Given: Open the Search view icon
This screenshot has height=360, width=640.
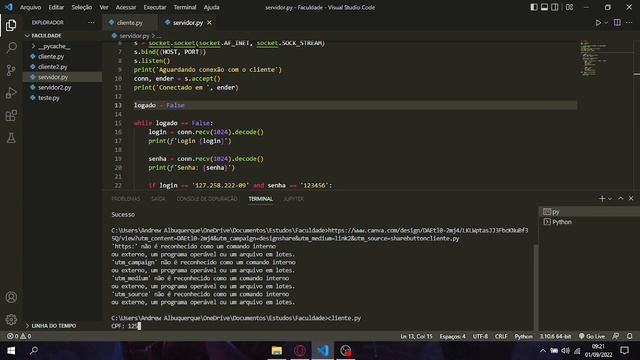Looking at the screenshot, I should tap(11, 47).
